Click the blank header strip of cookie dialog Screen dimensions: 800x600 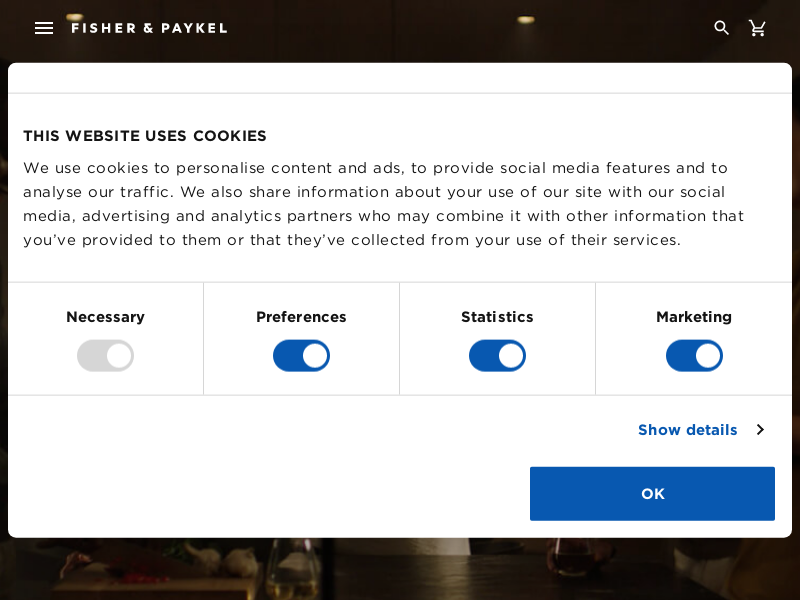tap(400, 78)
